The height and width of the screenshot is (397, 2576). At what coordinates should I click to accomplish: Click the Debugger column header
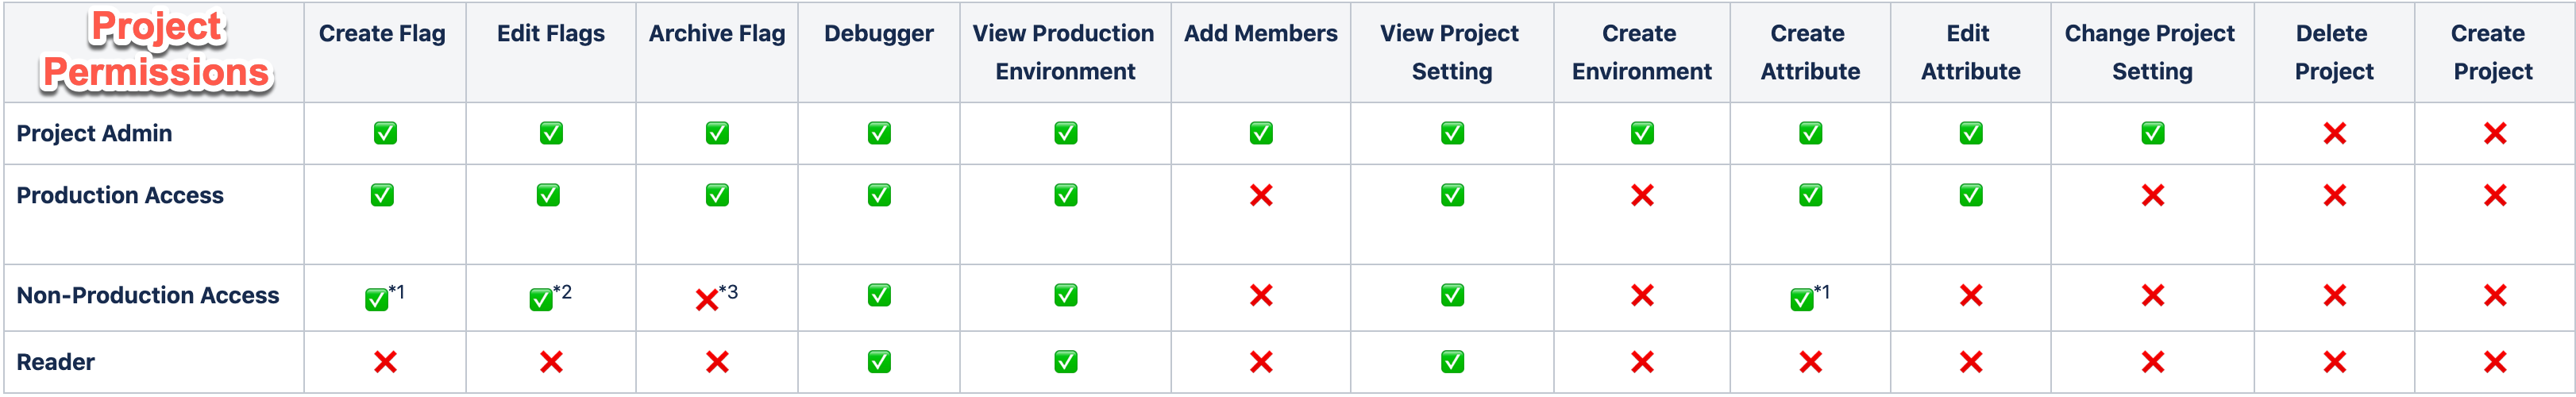[x=879, y=34]
